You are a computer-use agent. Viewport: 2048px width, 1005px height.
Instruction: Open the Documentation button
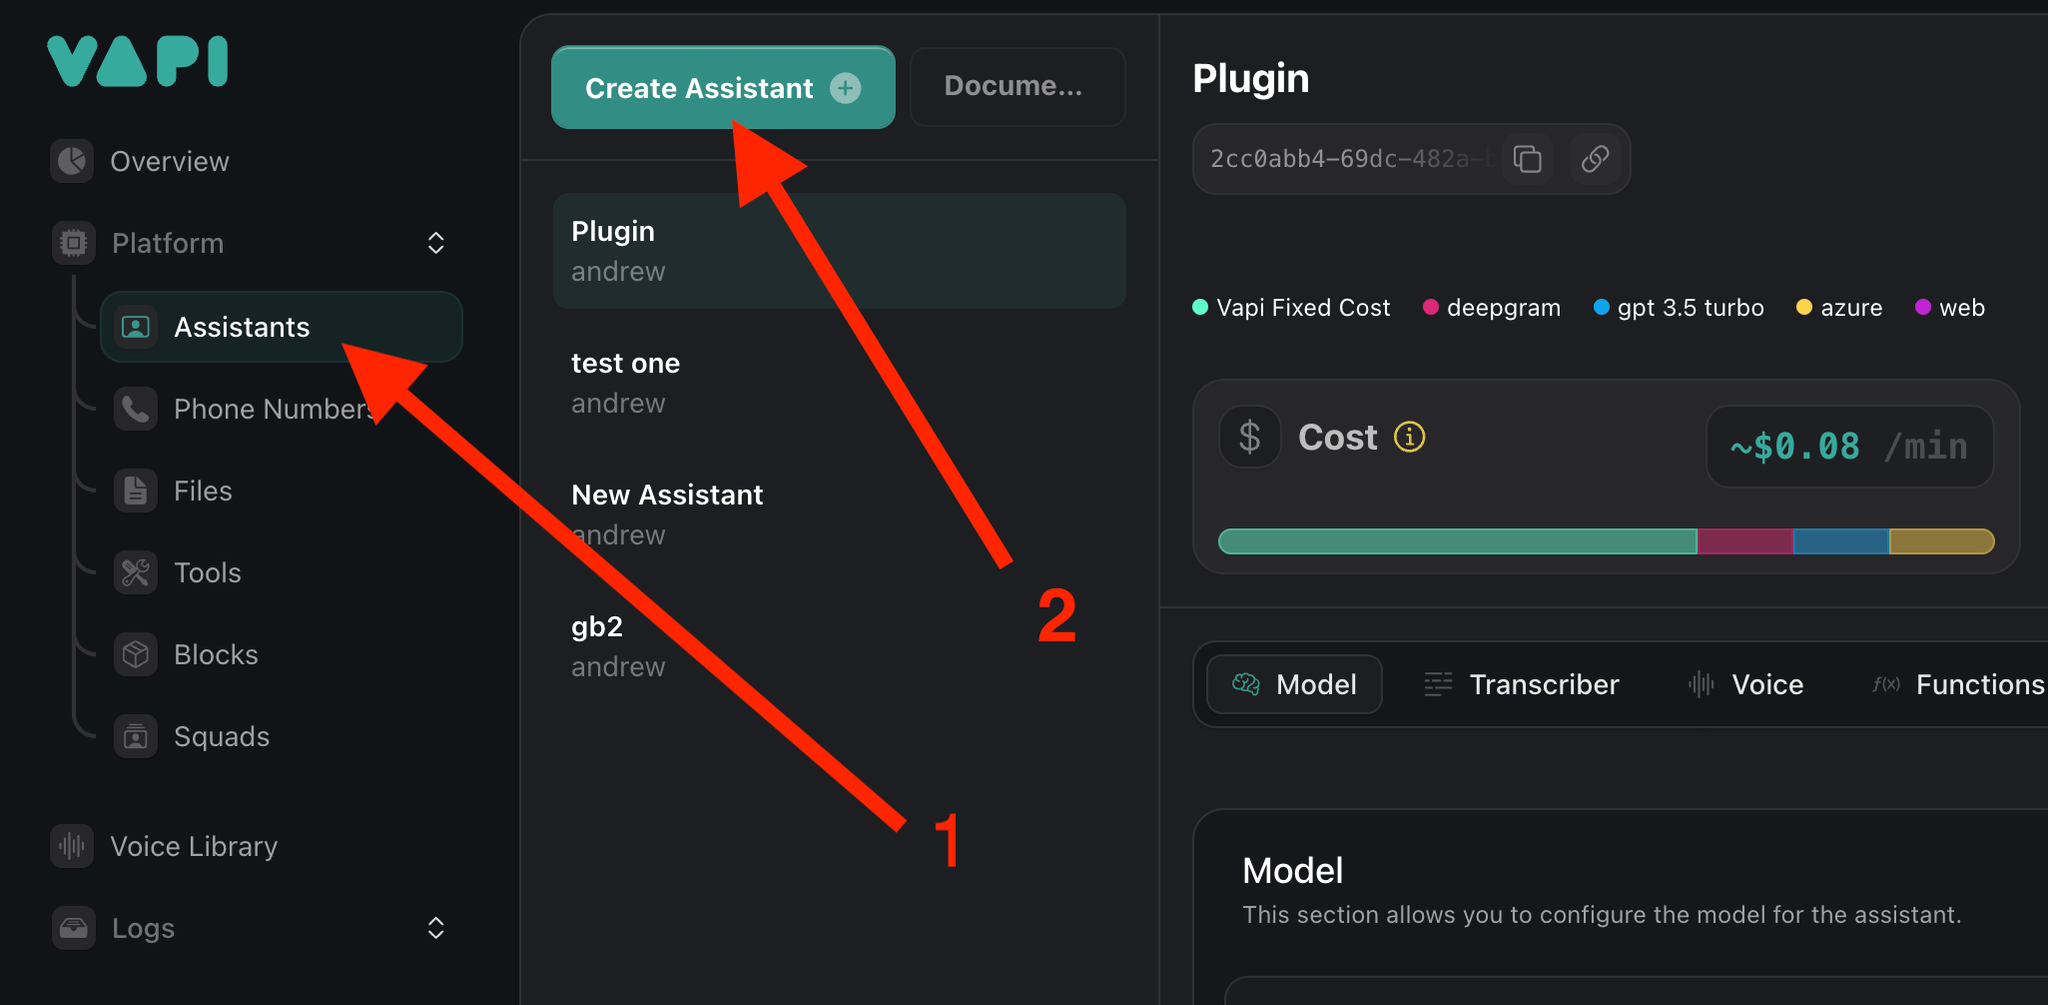pyautogui.click(x=1018, y=87)
